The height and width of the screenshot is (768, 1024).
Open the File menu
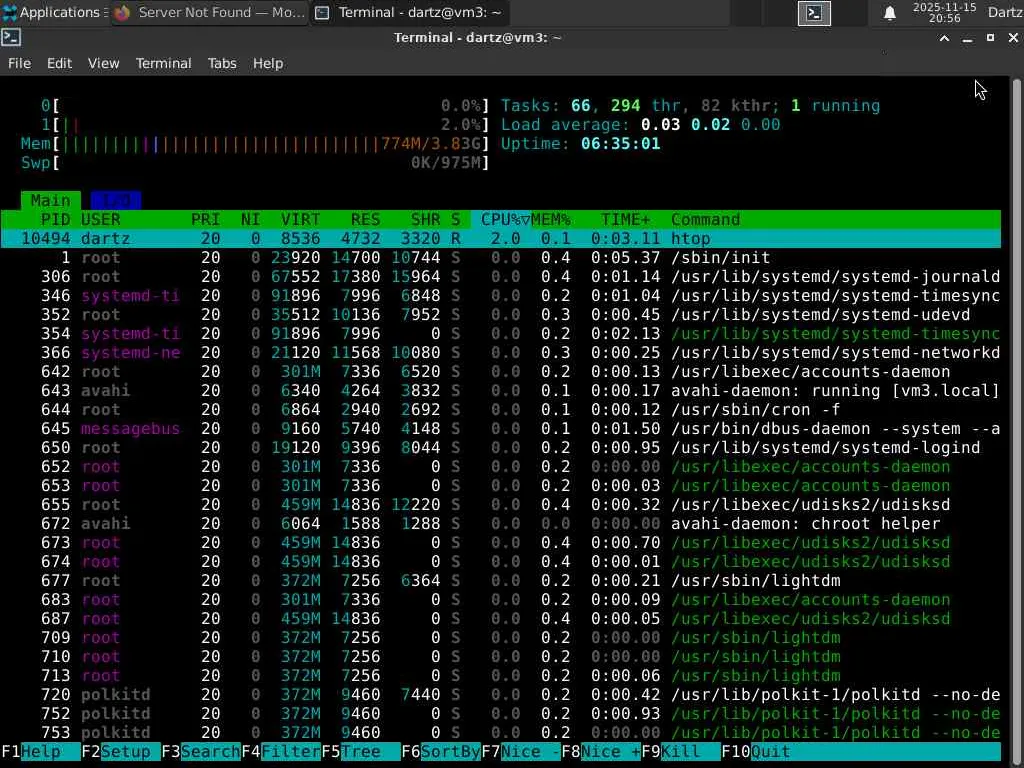[19, 63]
